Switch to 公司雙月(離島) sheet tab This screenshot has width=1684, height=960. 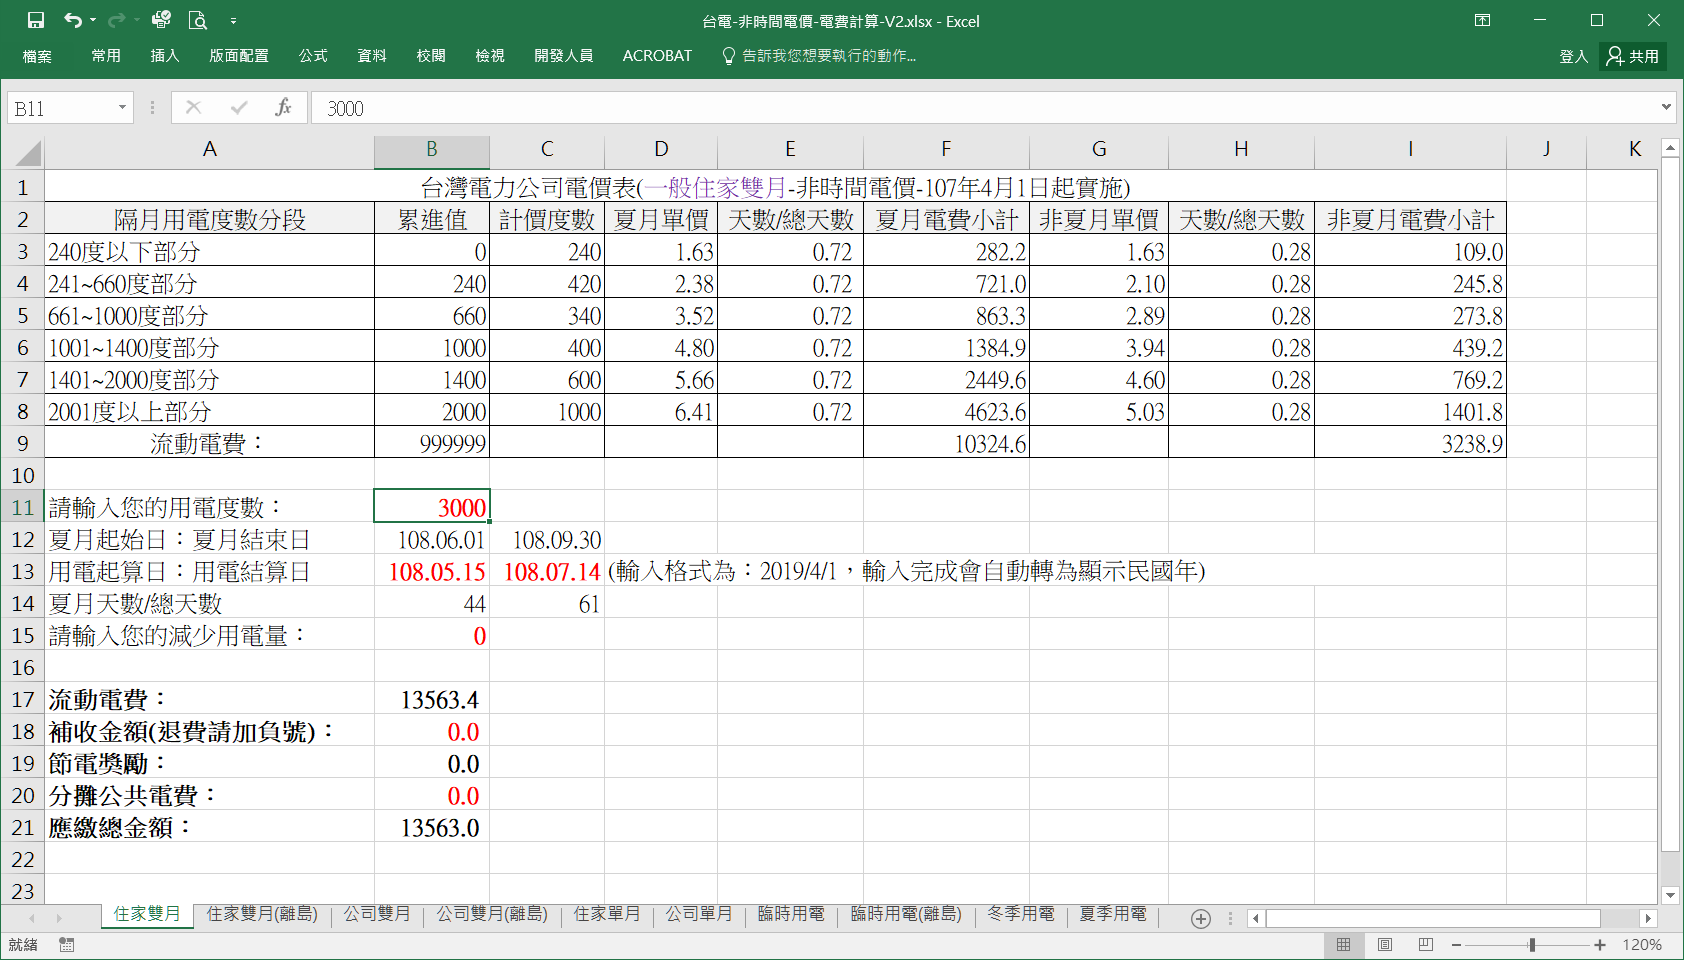tap(492, 914)
